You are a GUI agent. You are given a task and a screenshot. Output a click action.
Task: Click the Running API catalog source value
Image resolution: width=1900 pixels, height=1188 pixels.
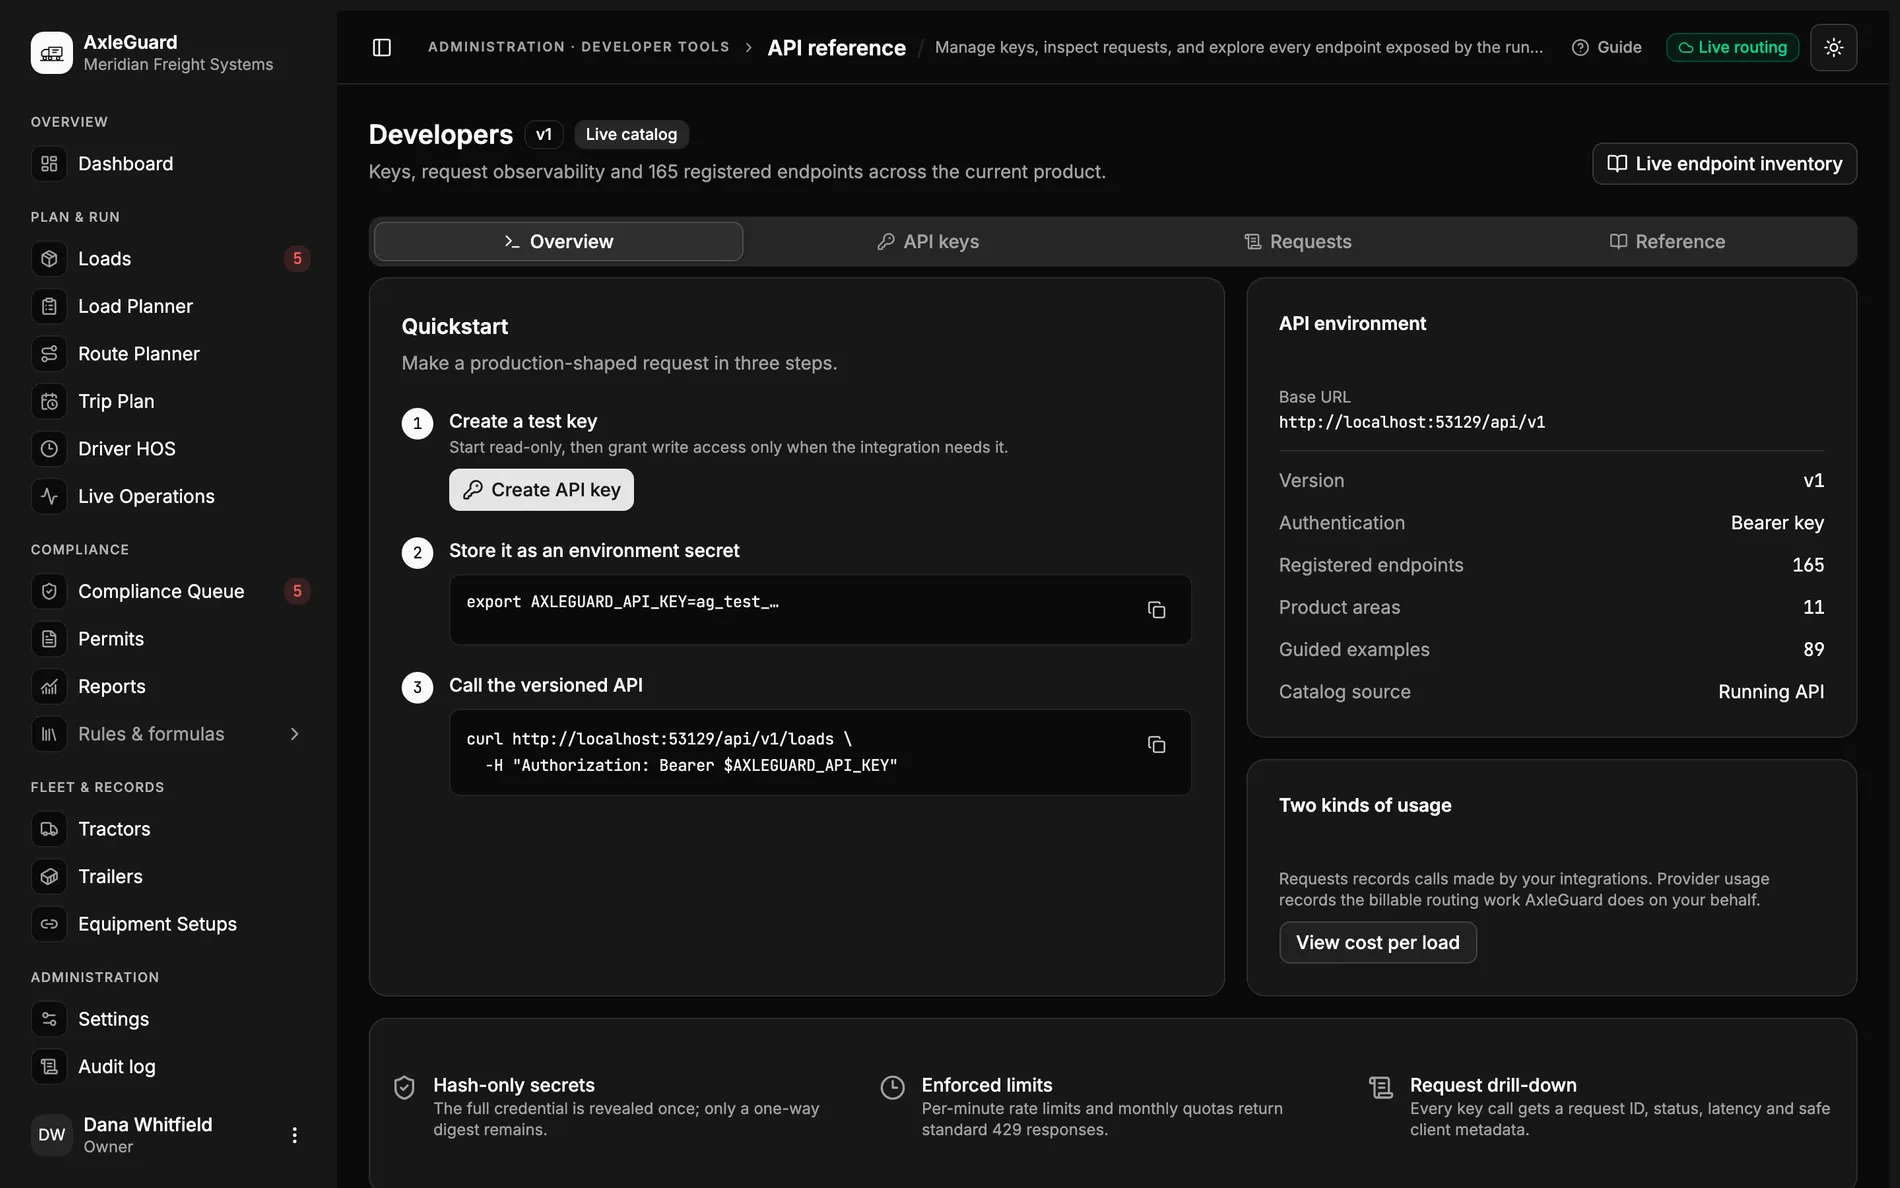(1771, 692)
